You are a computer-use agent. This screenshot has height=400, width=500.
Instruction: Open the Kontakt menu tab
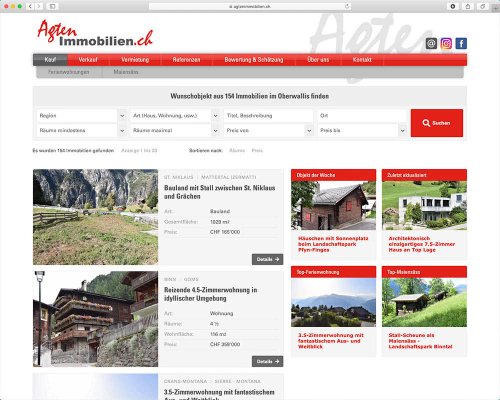(x=362, y=60)
